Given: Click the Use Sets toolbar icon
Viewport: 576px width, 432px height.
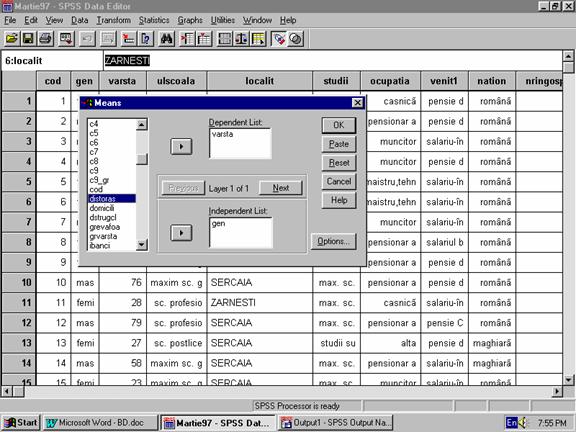Looking at the screenshot, I should [296, 39].
